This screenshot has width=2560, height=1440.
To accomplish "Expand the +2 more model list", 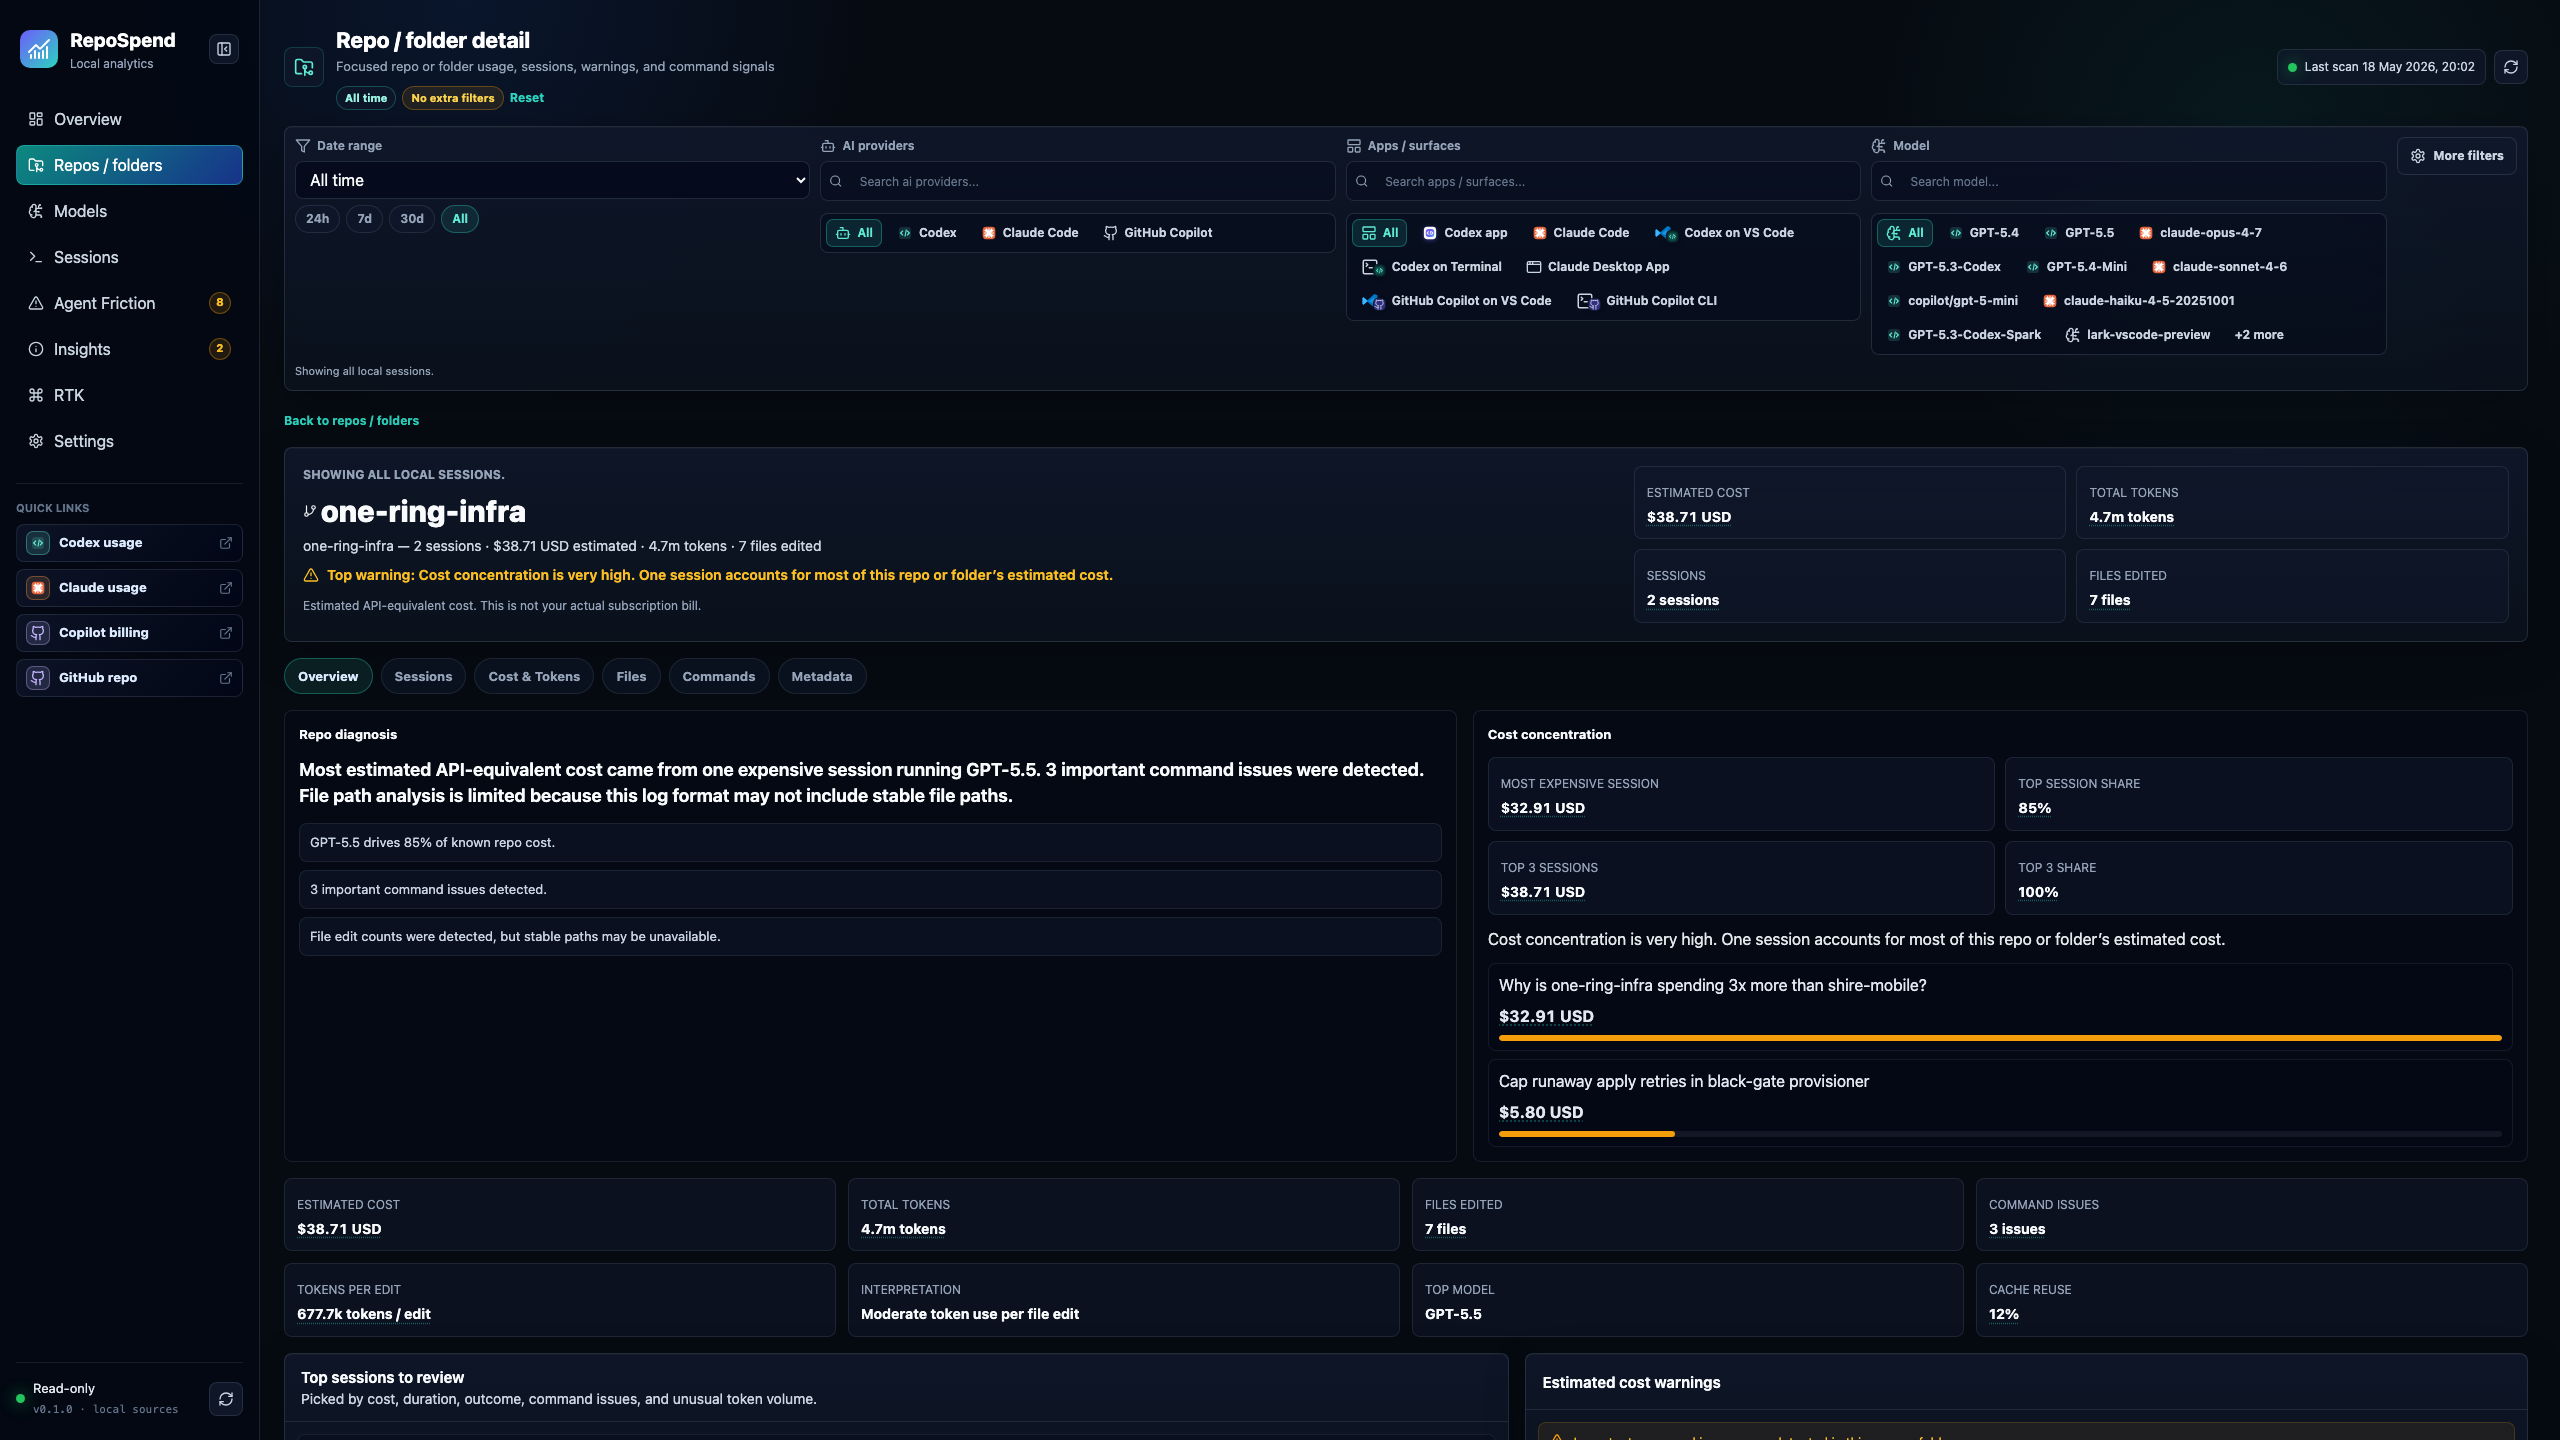I will tap(2259, 335).
